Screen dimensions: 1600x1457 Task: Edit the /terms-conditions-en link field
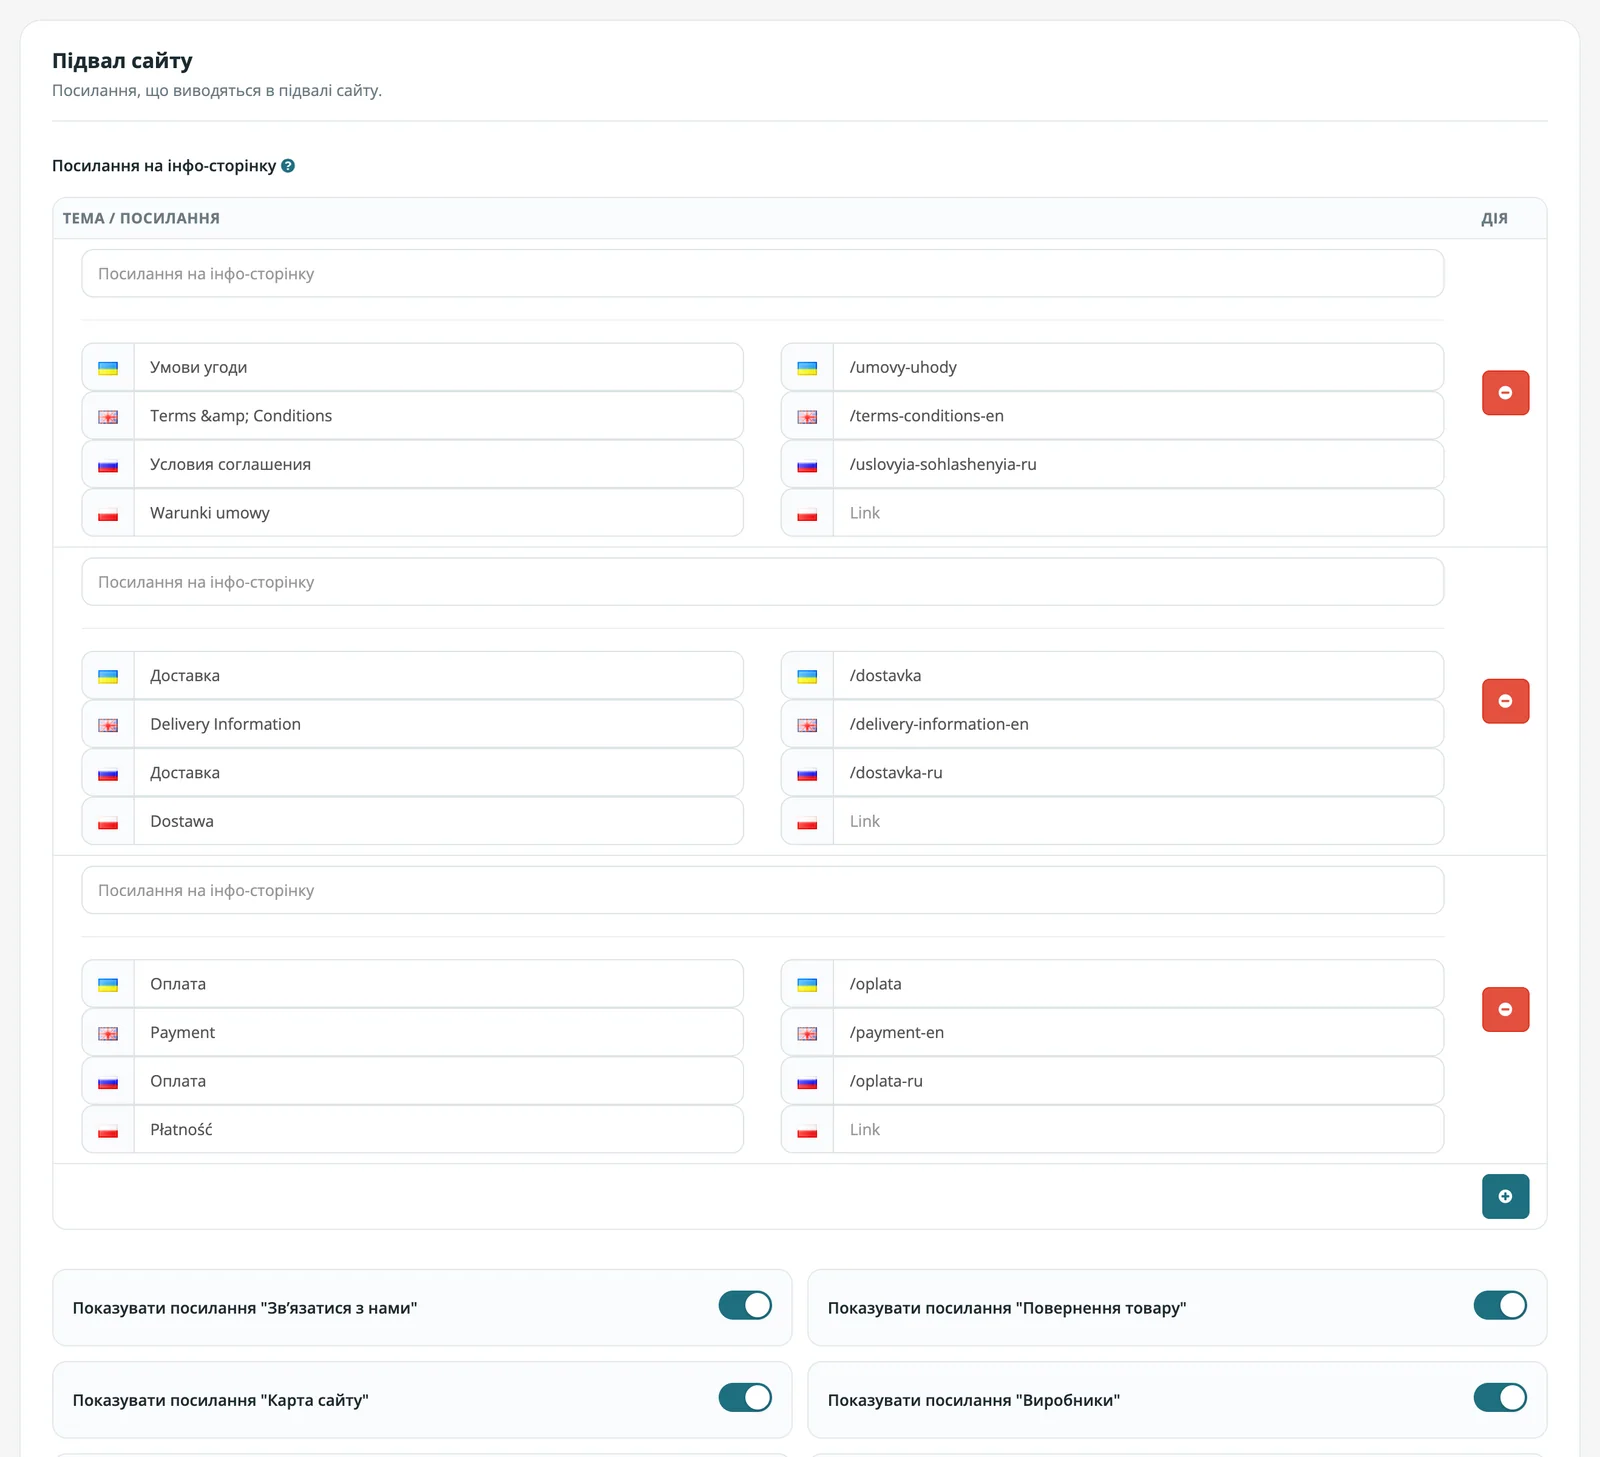[x=1138, y=416]
